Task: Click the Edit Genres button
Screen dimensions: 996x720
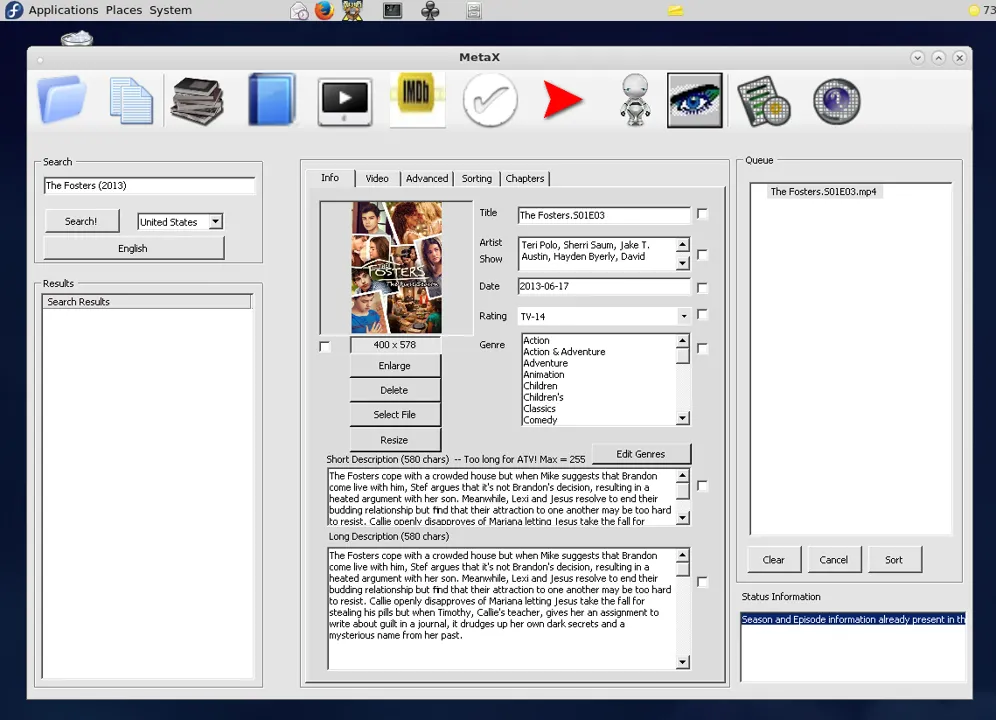Action: [x=641, y=454]
